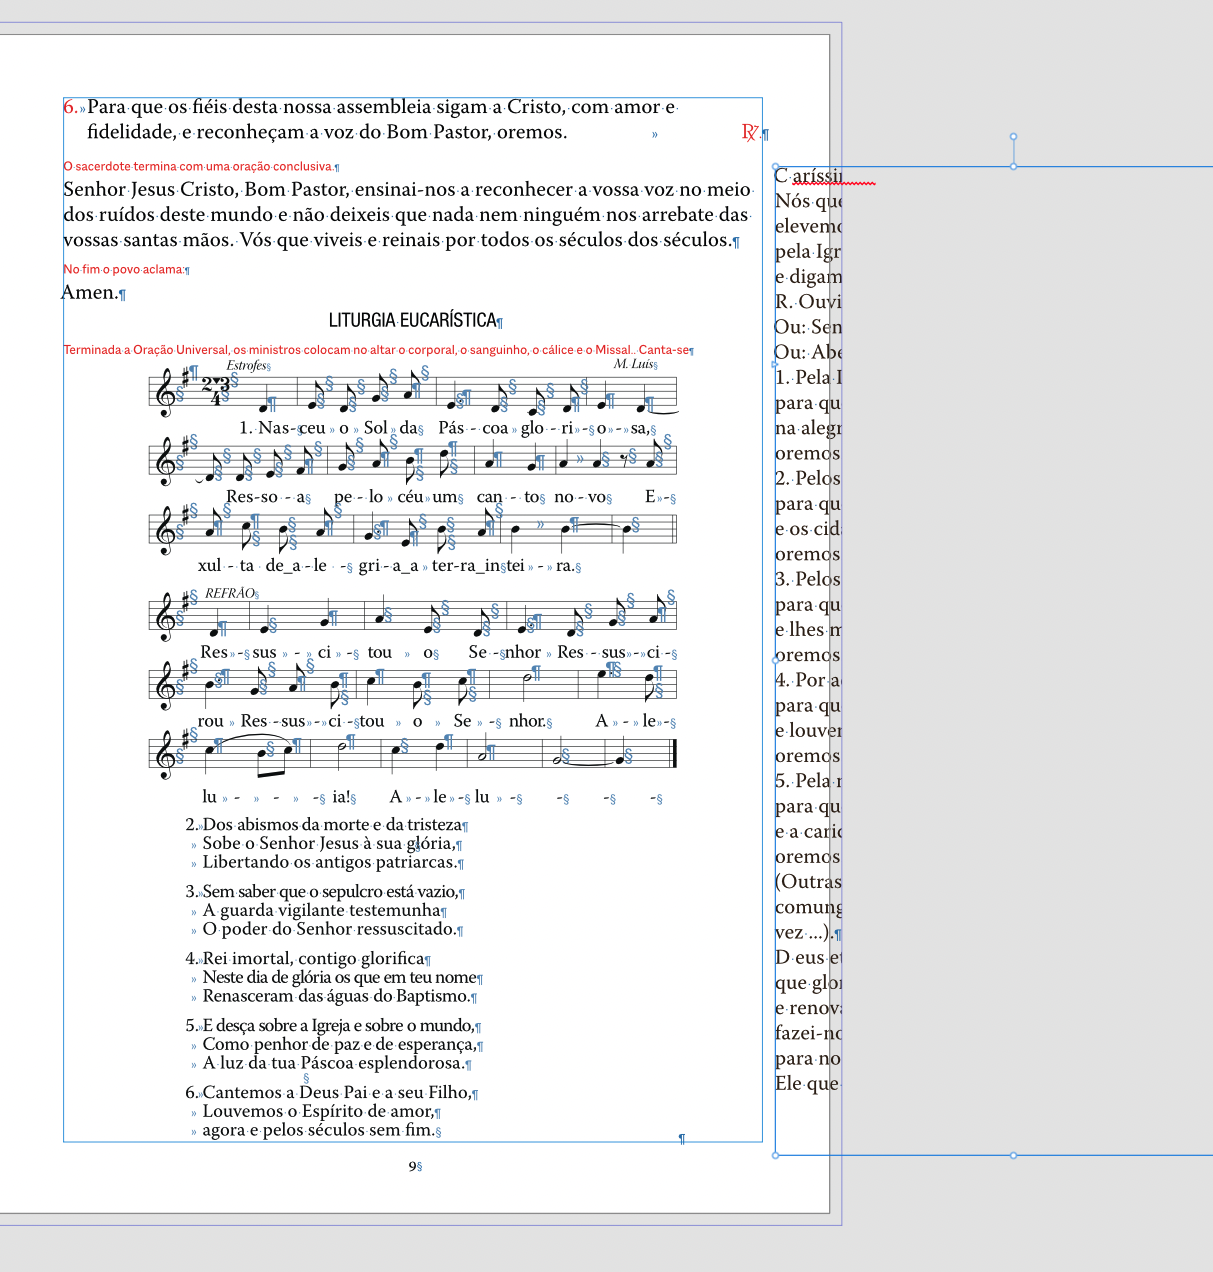The height and width of the screenshot is (1272, 1213).
Task: Click the right-frame line starting "Ele que"
Action: (809, 1084)
